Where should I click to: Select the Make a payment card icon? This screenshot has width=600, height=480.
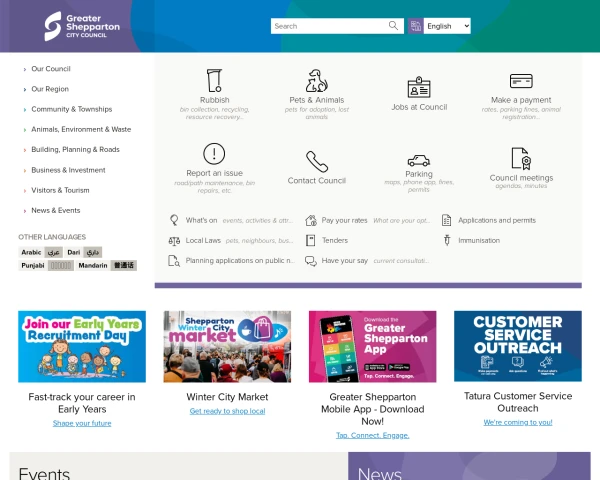521,81
